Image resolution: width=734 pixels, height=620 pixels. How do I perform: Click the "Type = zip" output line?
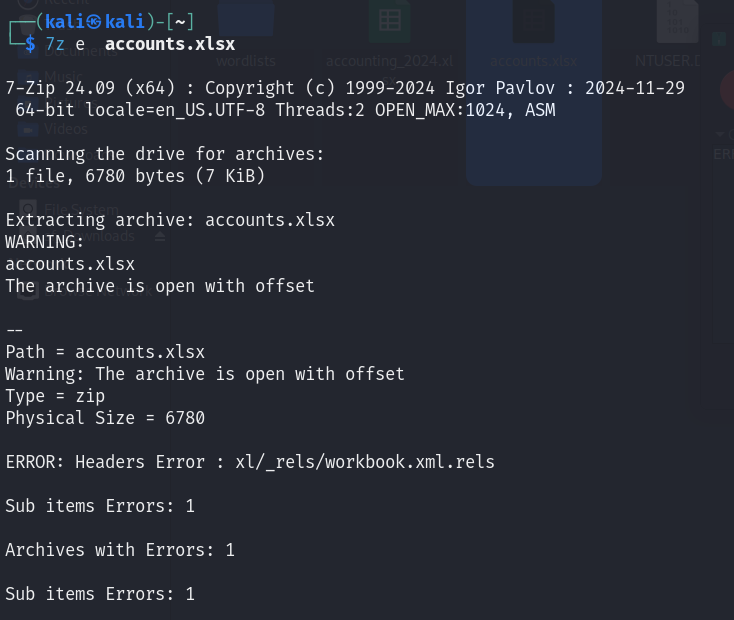pos(55,396)
